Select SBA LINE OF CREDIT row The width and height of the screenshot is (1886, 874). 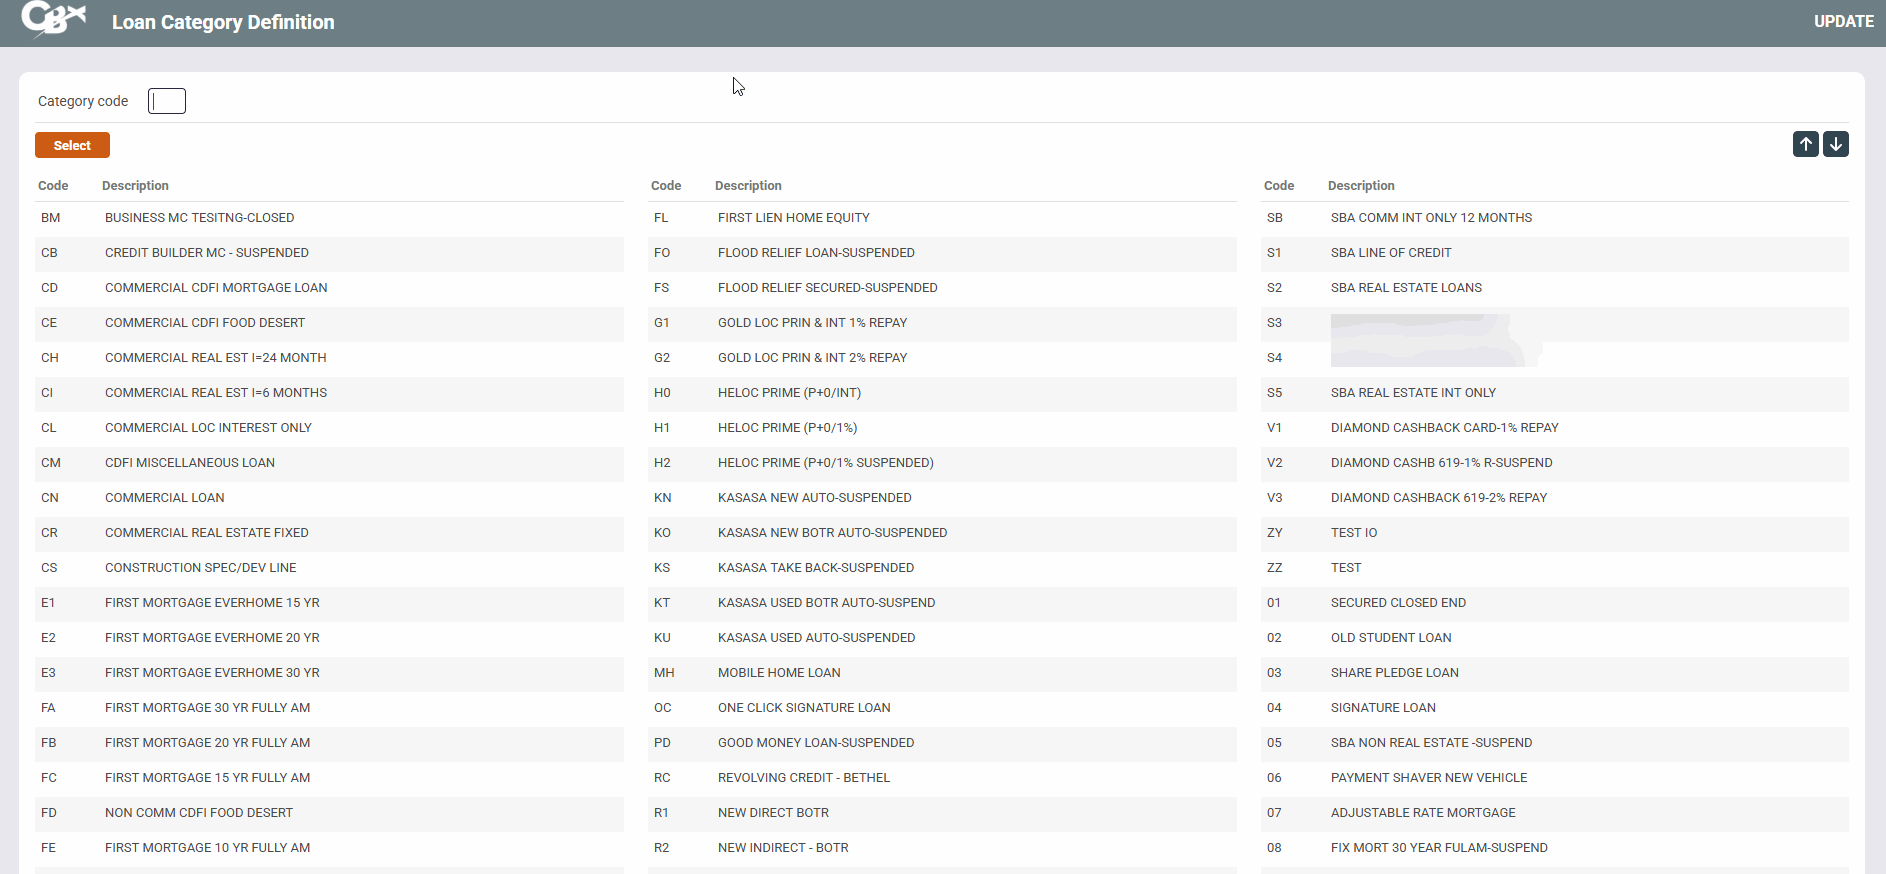[1391, 253]
